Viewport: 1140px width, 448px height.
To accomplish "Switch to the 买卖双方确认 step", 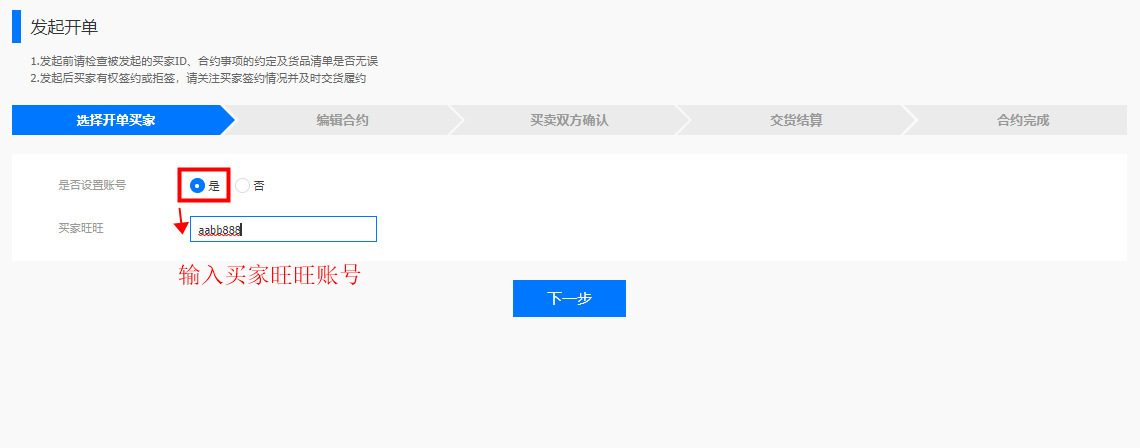I will [568, 120].
